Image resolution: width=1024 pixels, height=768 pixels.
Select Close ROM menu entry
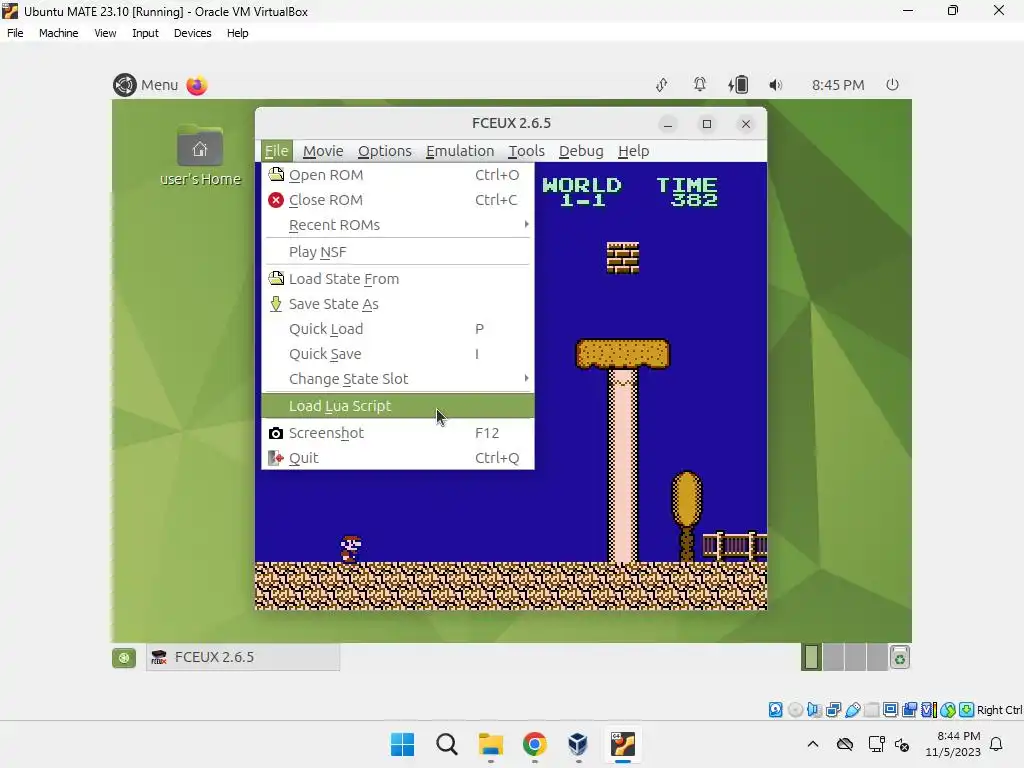pyautogui.click(x=398, y=200)
